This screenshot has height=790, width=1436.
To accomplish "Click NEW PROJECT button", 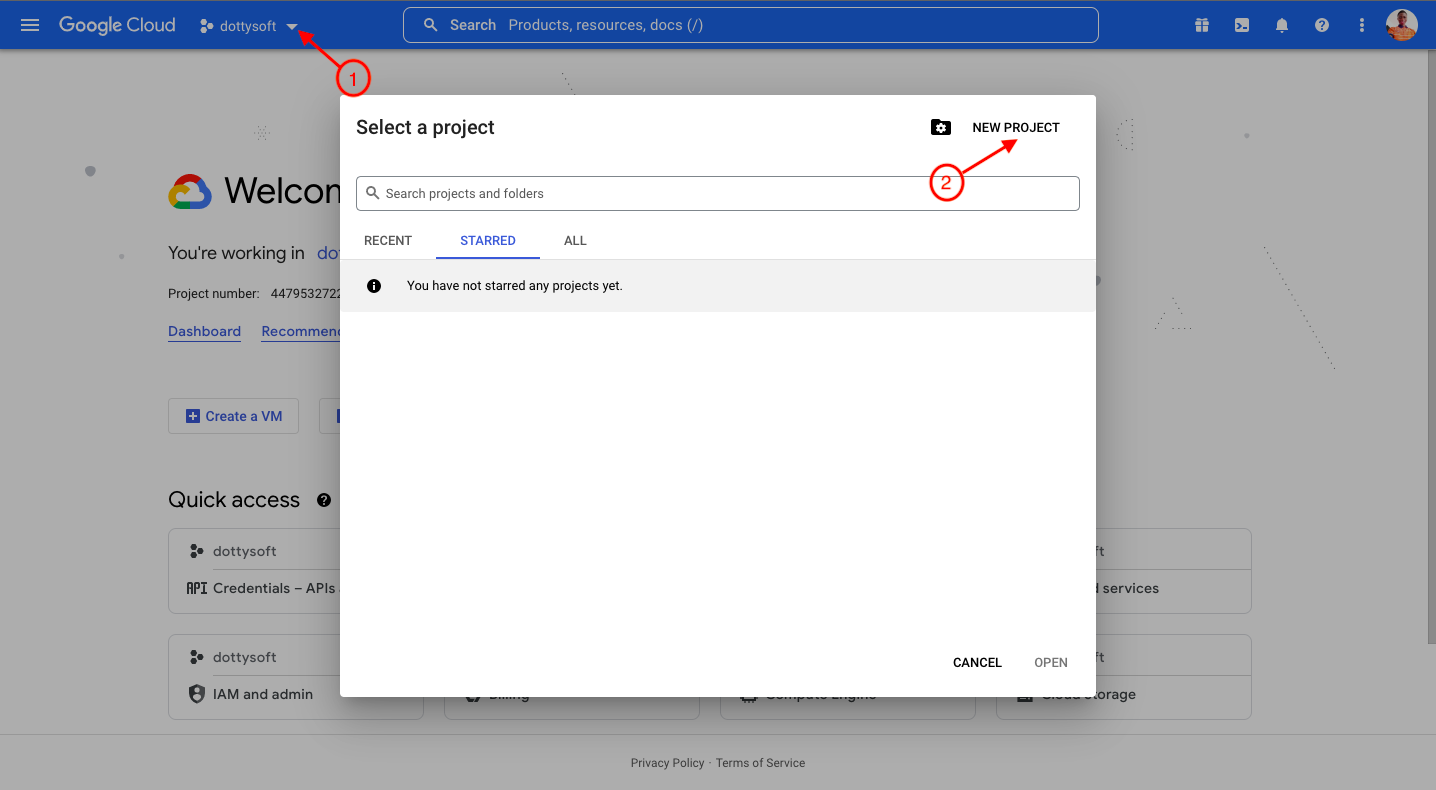I will click(1016, 127).
